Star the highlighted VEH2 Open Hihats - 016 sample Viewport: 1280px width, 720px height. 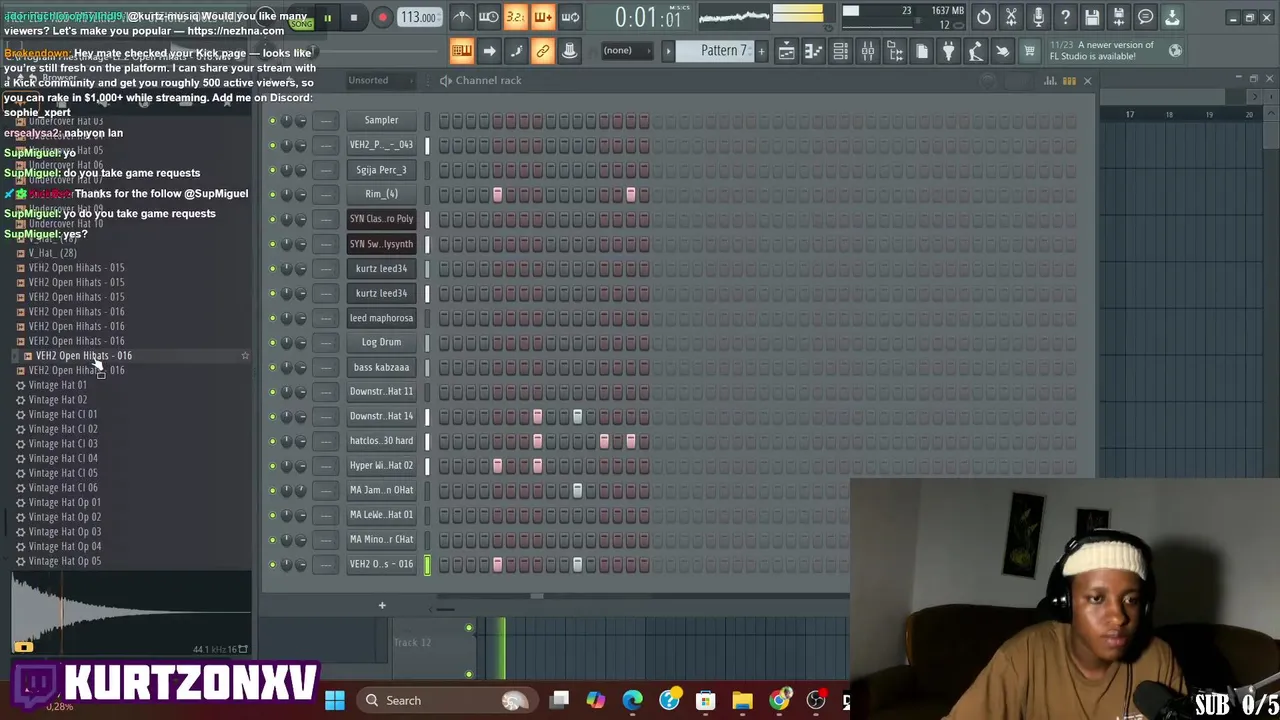click(245, 356)
